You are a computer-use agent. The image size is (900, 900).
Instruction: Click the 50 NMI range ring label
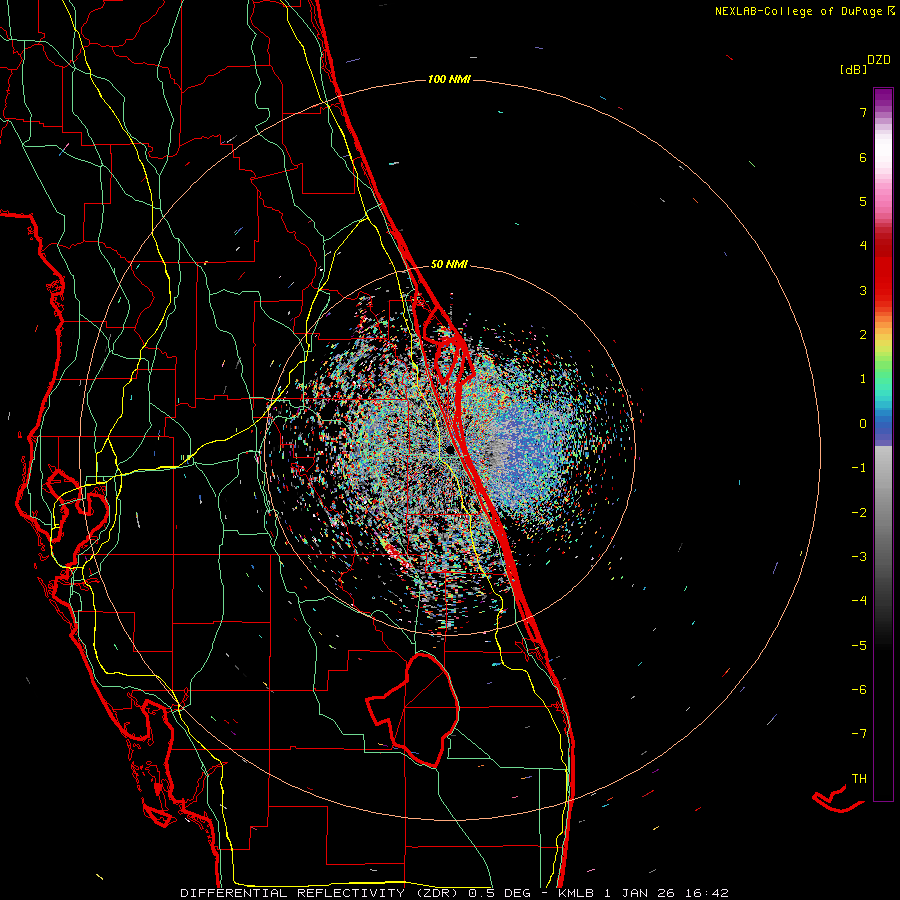(449, 265)
